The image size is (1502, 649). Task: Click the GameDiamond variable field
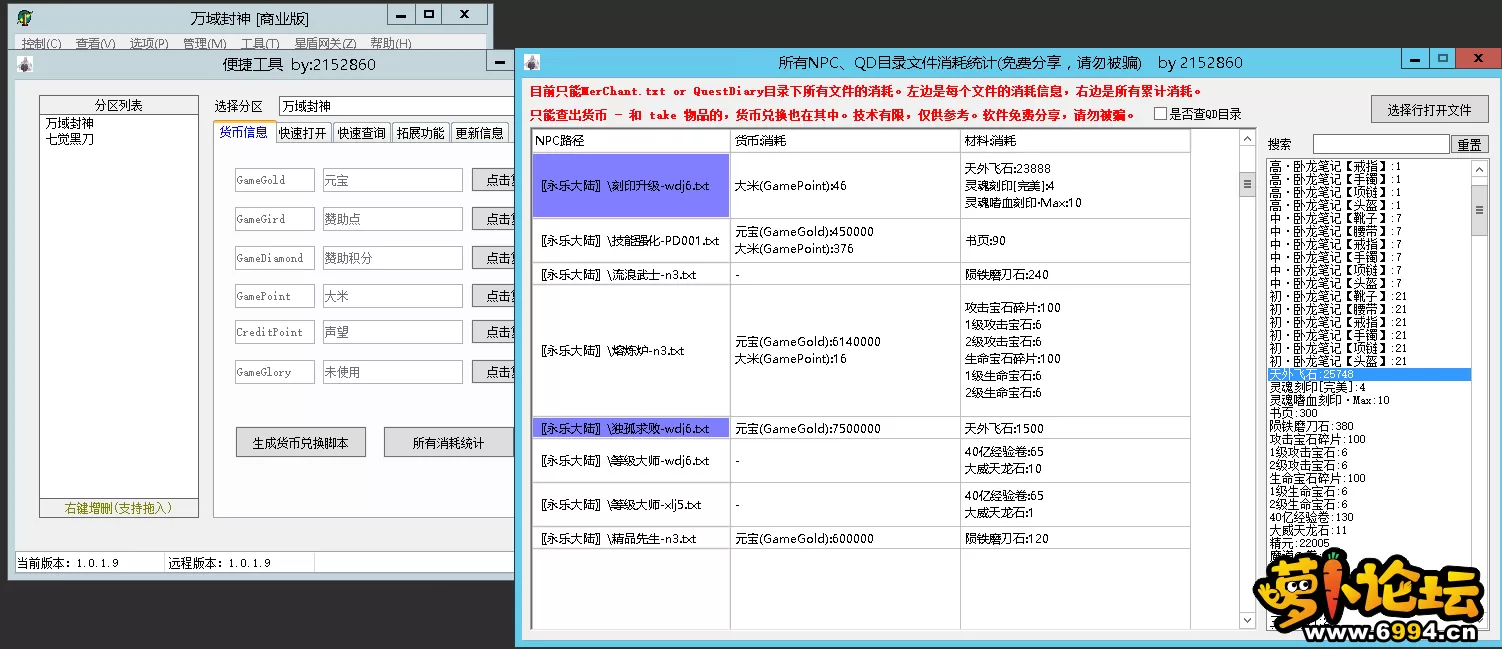[274, 258]
